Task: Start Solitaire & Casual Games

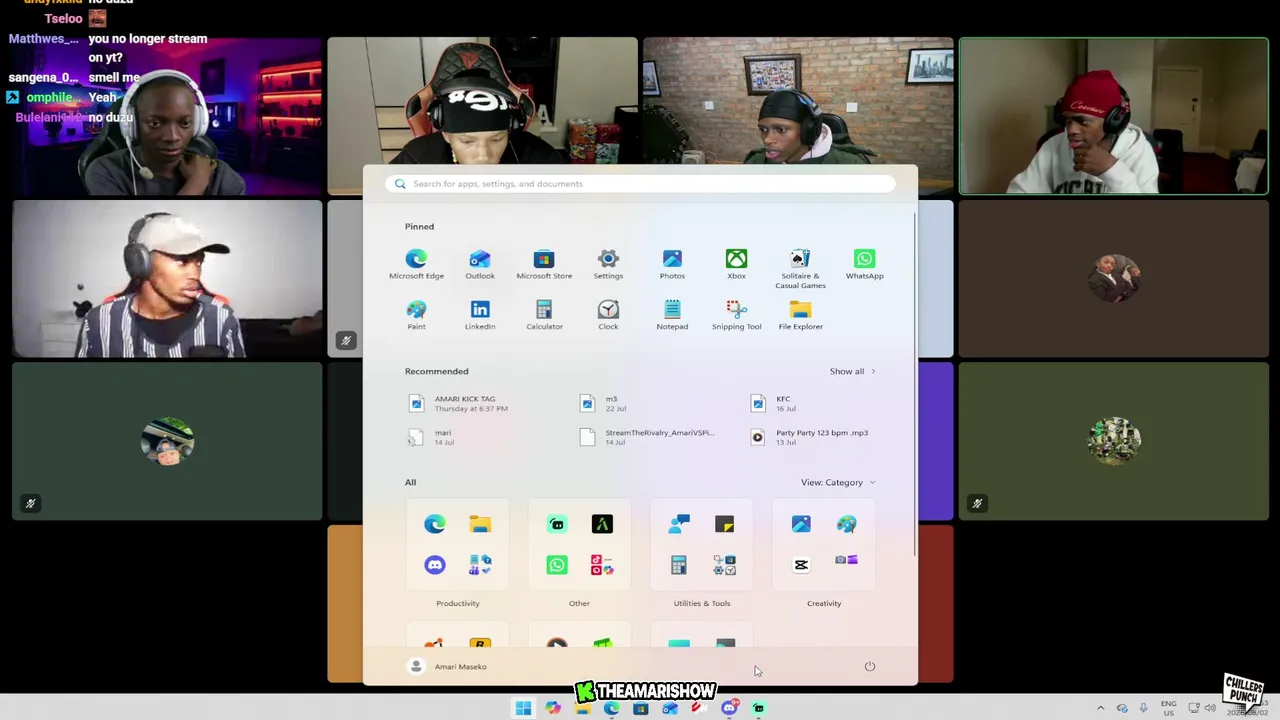Action: point(800,270)
